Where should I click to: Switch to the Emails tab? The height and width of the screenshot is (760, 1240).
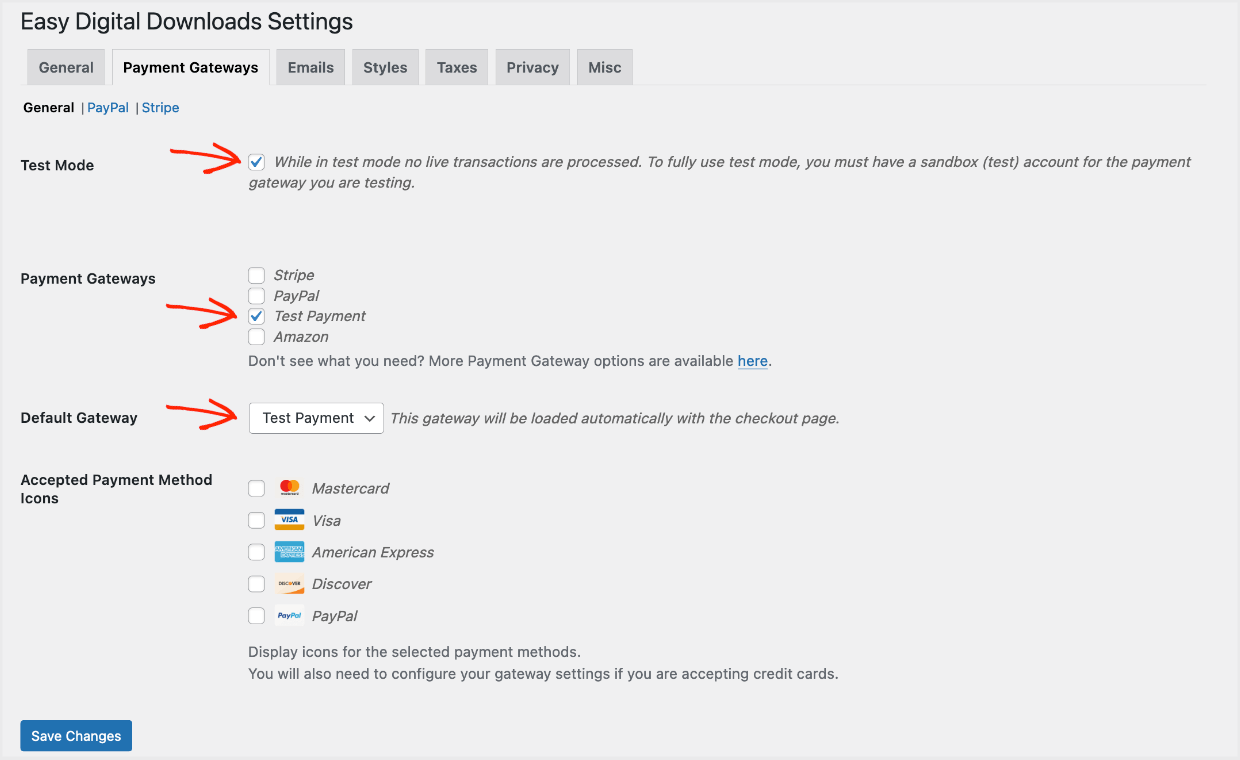point(310,67)
